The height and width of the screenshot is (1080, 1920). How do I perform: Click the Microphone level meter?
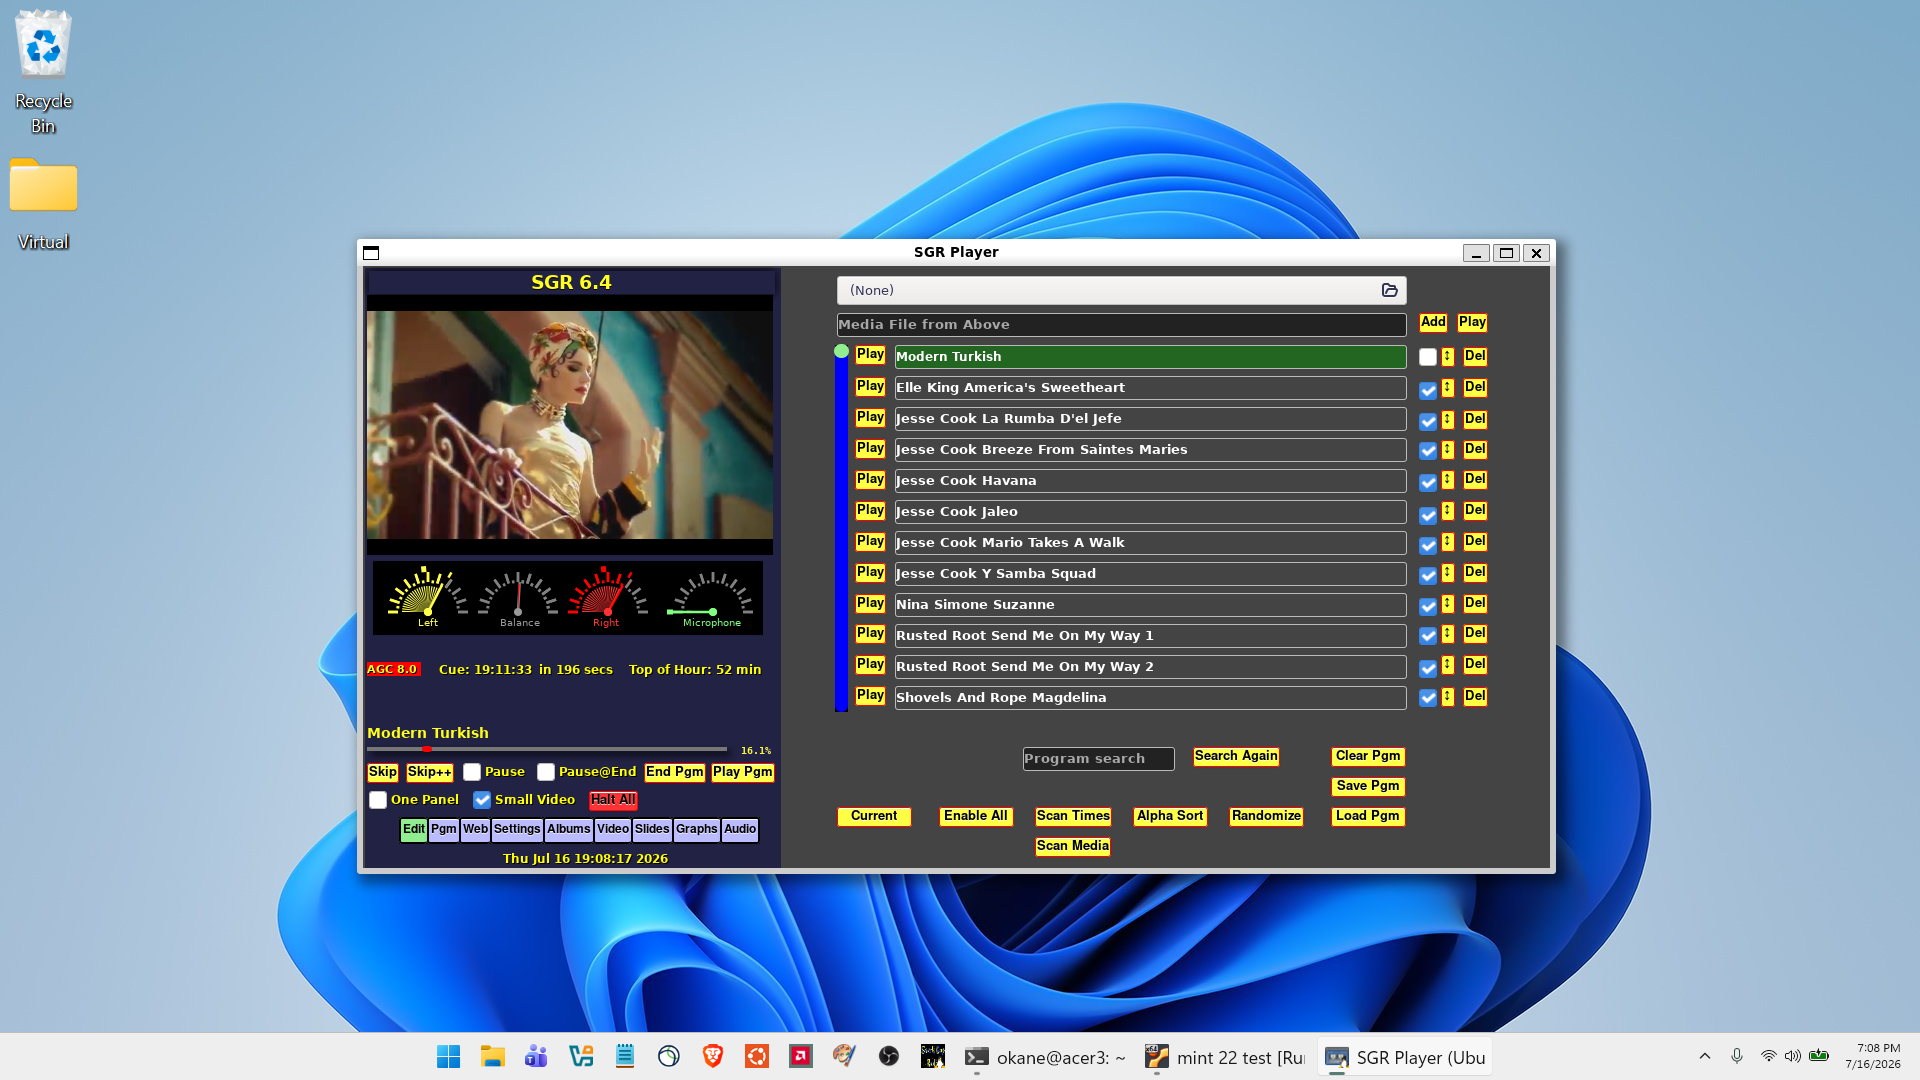coord(712,597)
